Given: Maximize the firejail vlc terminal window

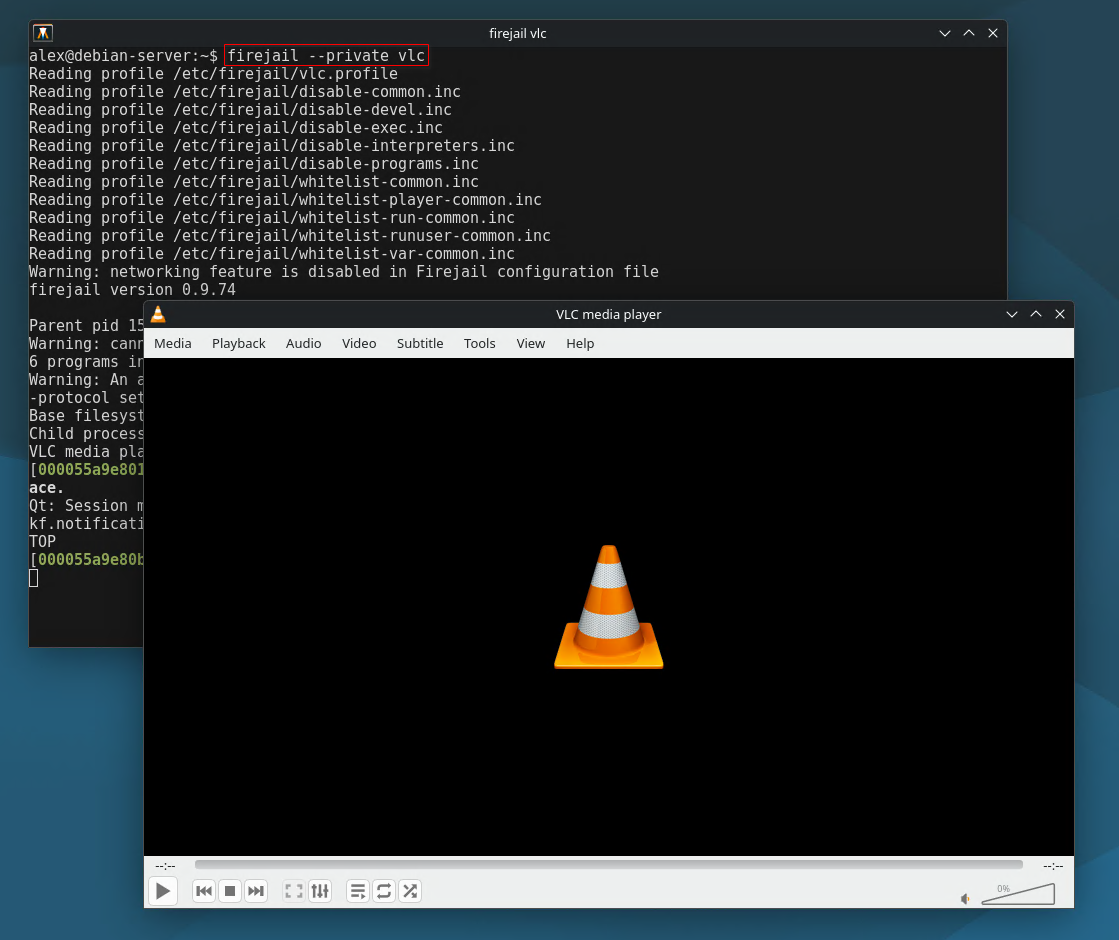Looking at the screenshot, I should tap(969, 33).
